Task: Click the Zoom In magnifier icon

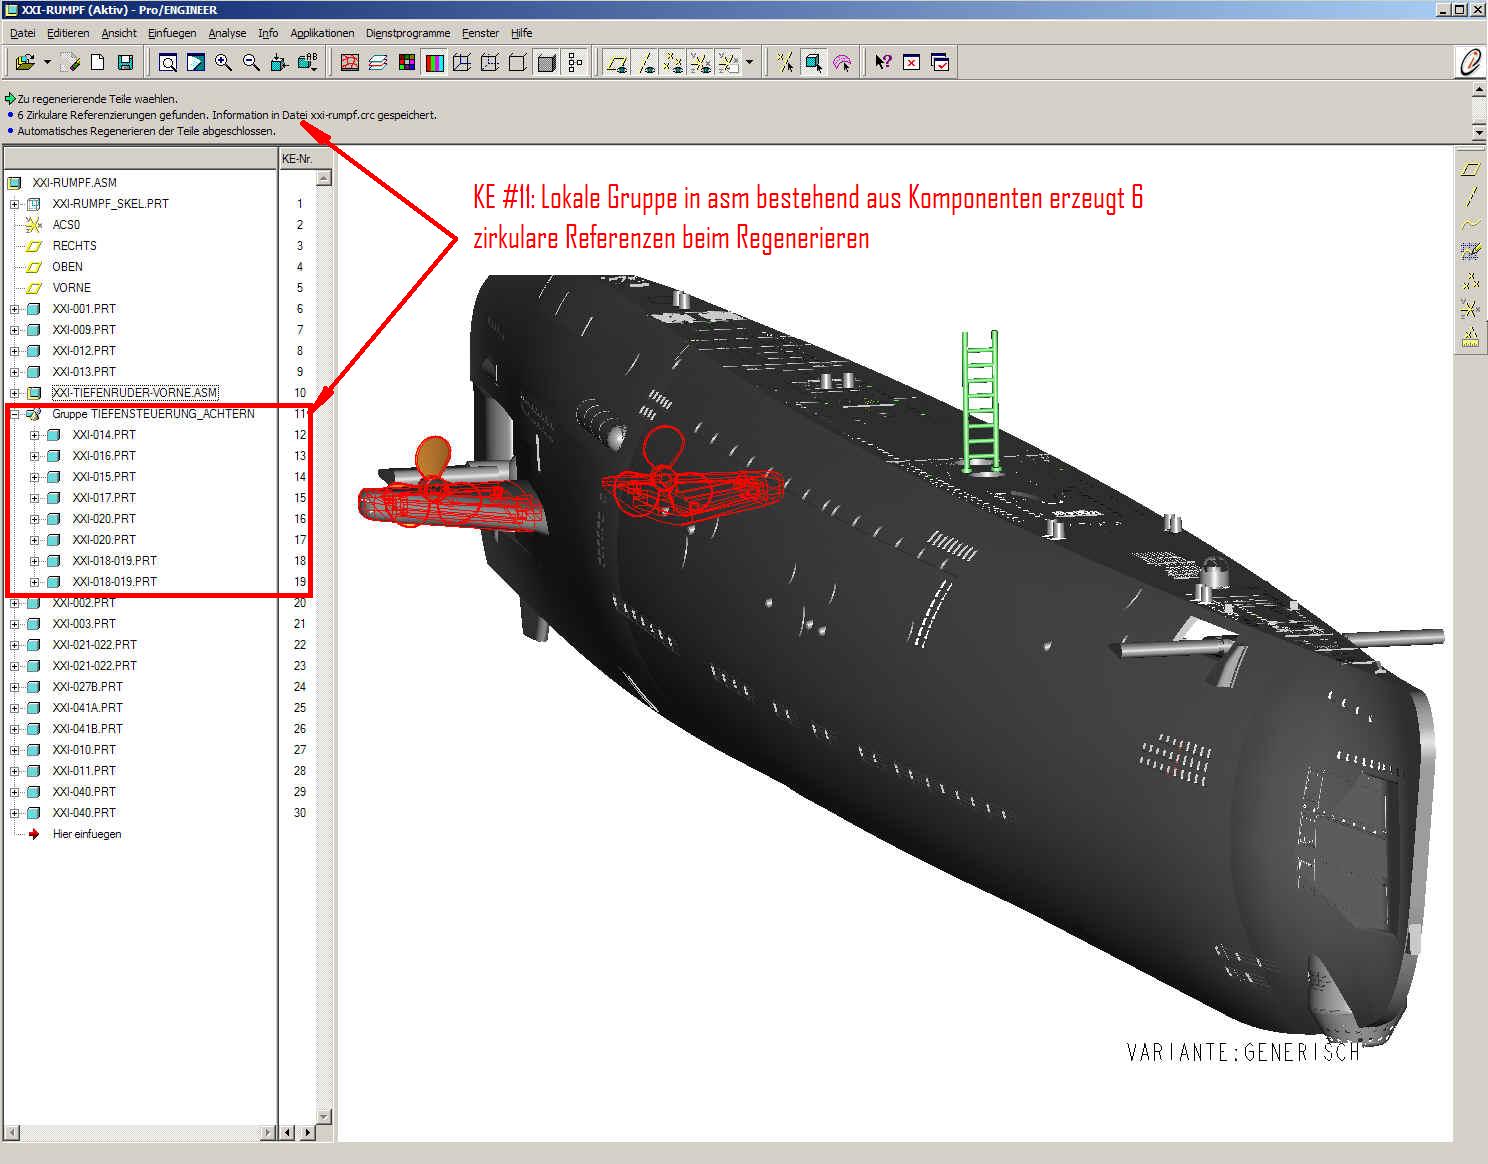Action: (223, 63)
